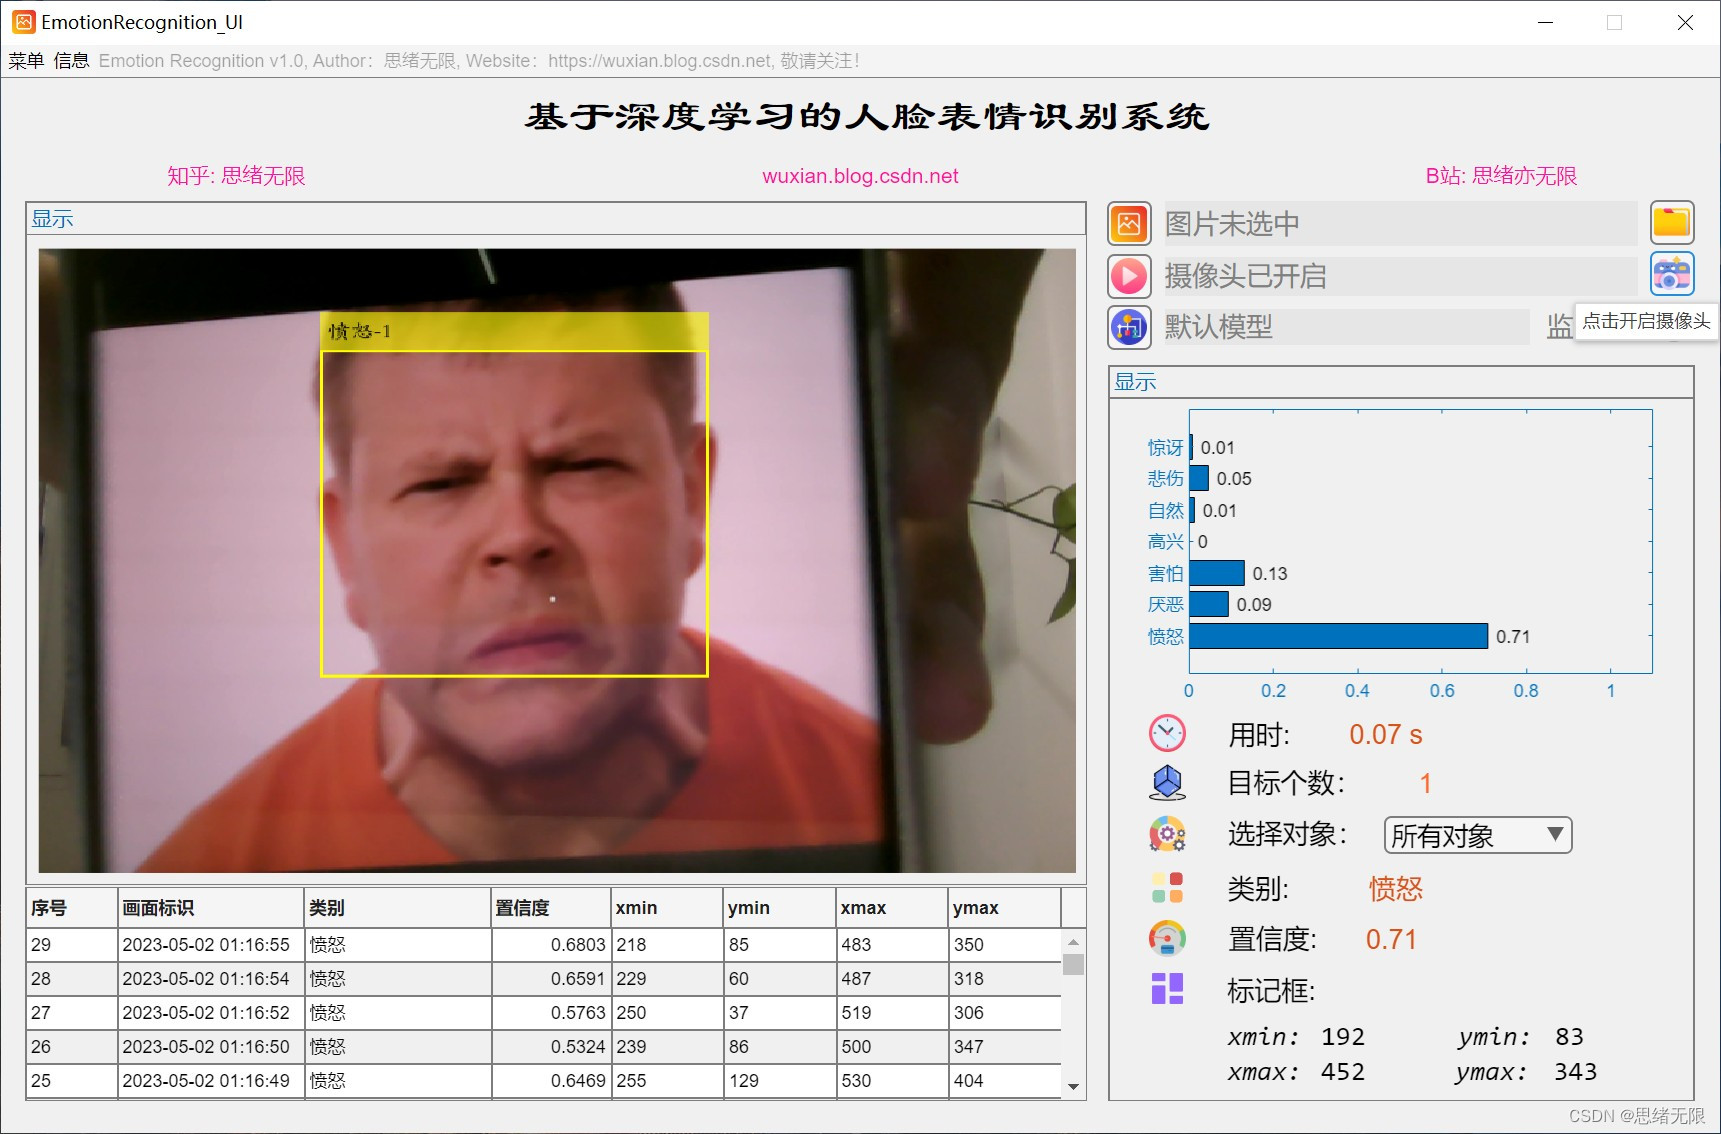
Task: Click the results table scrollbar thumb
Action: point(1073,964)
